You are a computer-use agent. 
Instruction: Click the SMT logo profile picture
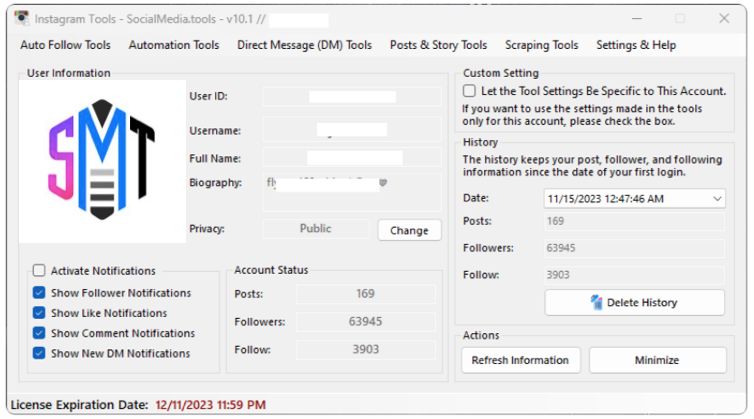tap(102, 161)
